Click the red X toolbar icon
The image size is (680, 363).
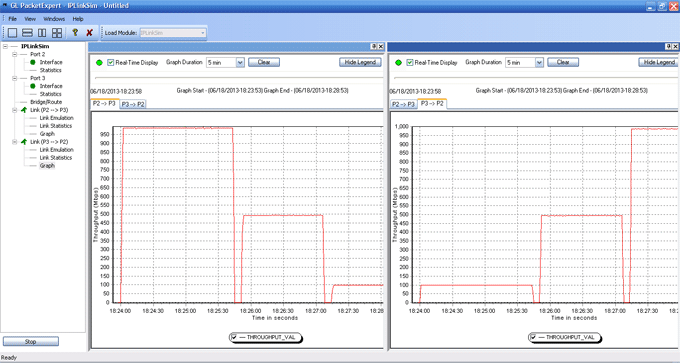pos(89,33)
